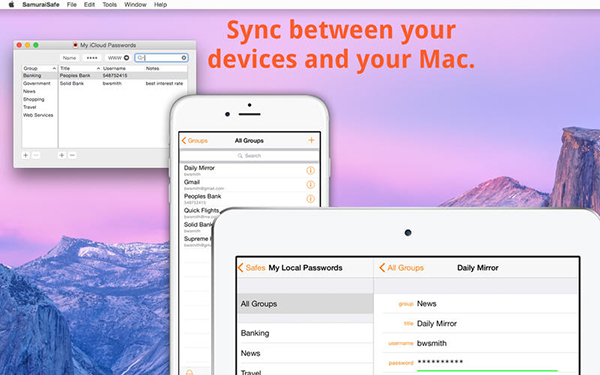Open the Help menu
This screenshot has height=375, width=600.
point(160,5)
